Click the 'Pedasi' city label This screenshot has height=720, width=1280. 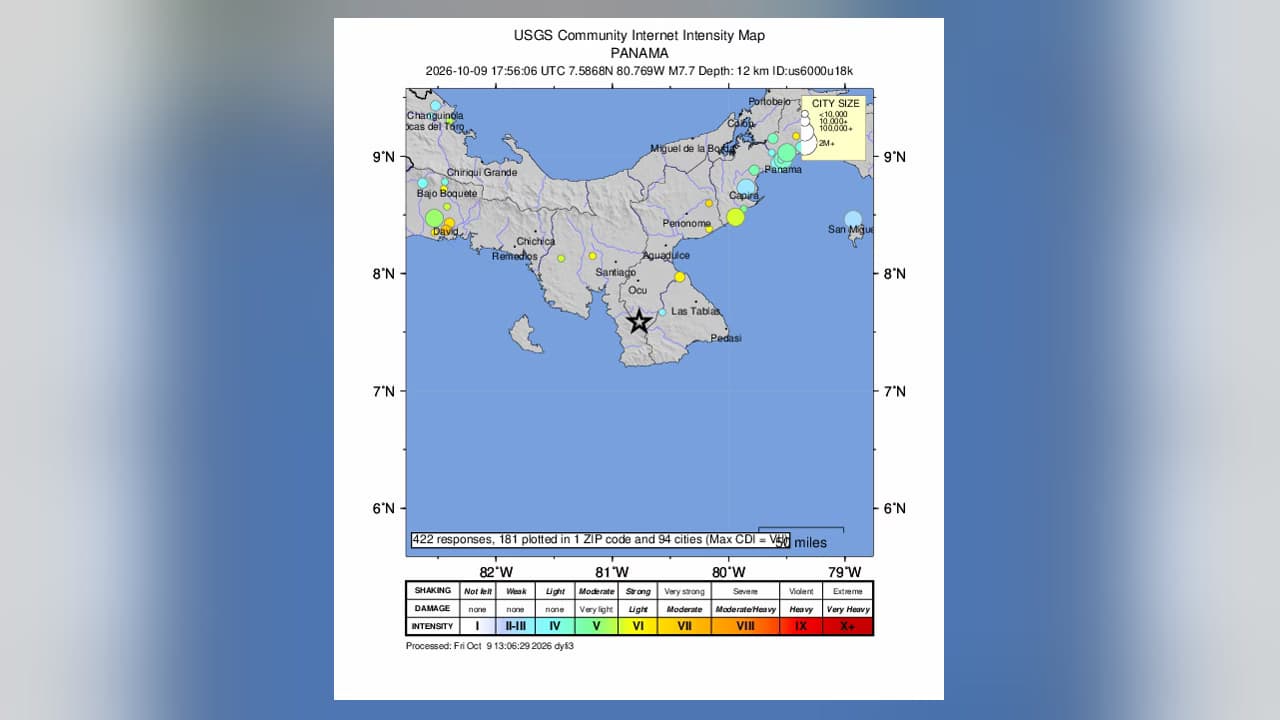[726, 338]
